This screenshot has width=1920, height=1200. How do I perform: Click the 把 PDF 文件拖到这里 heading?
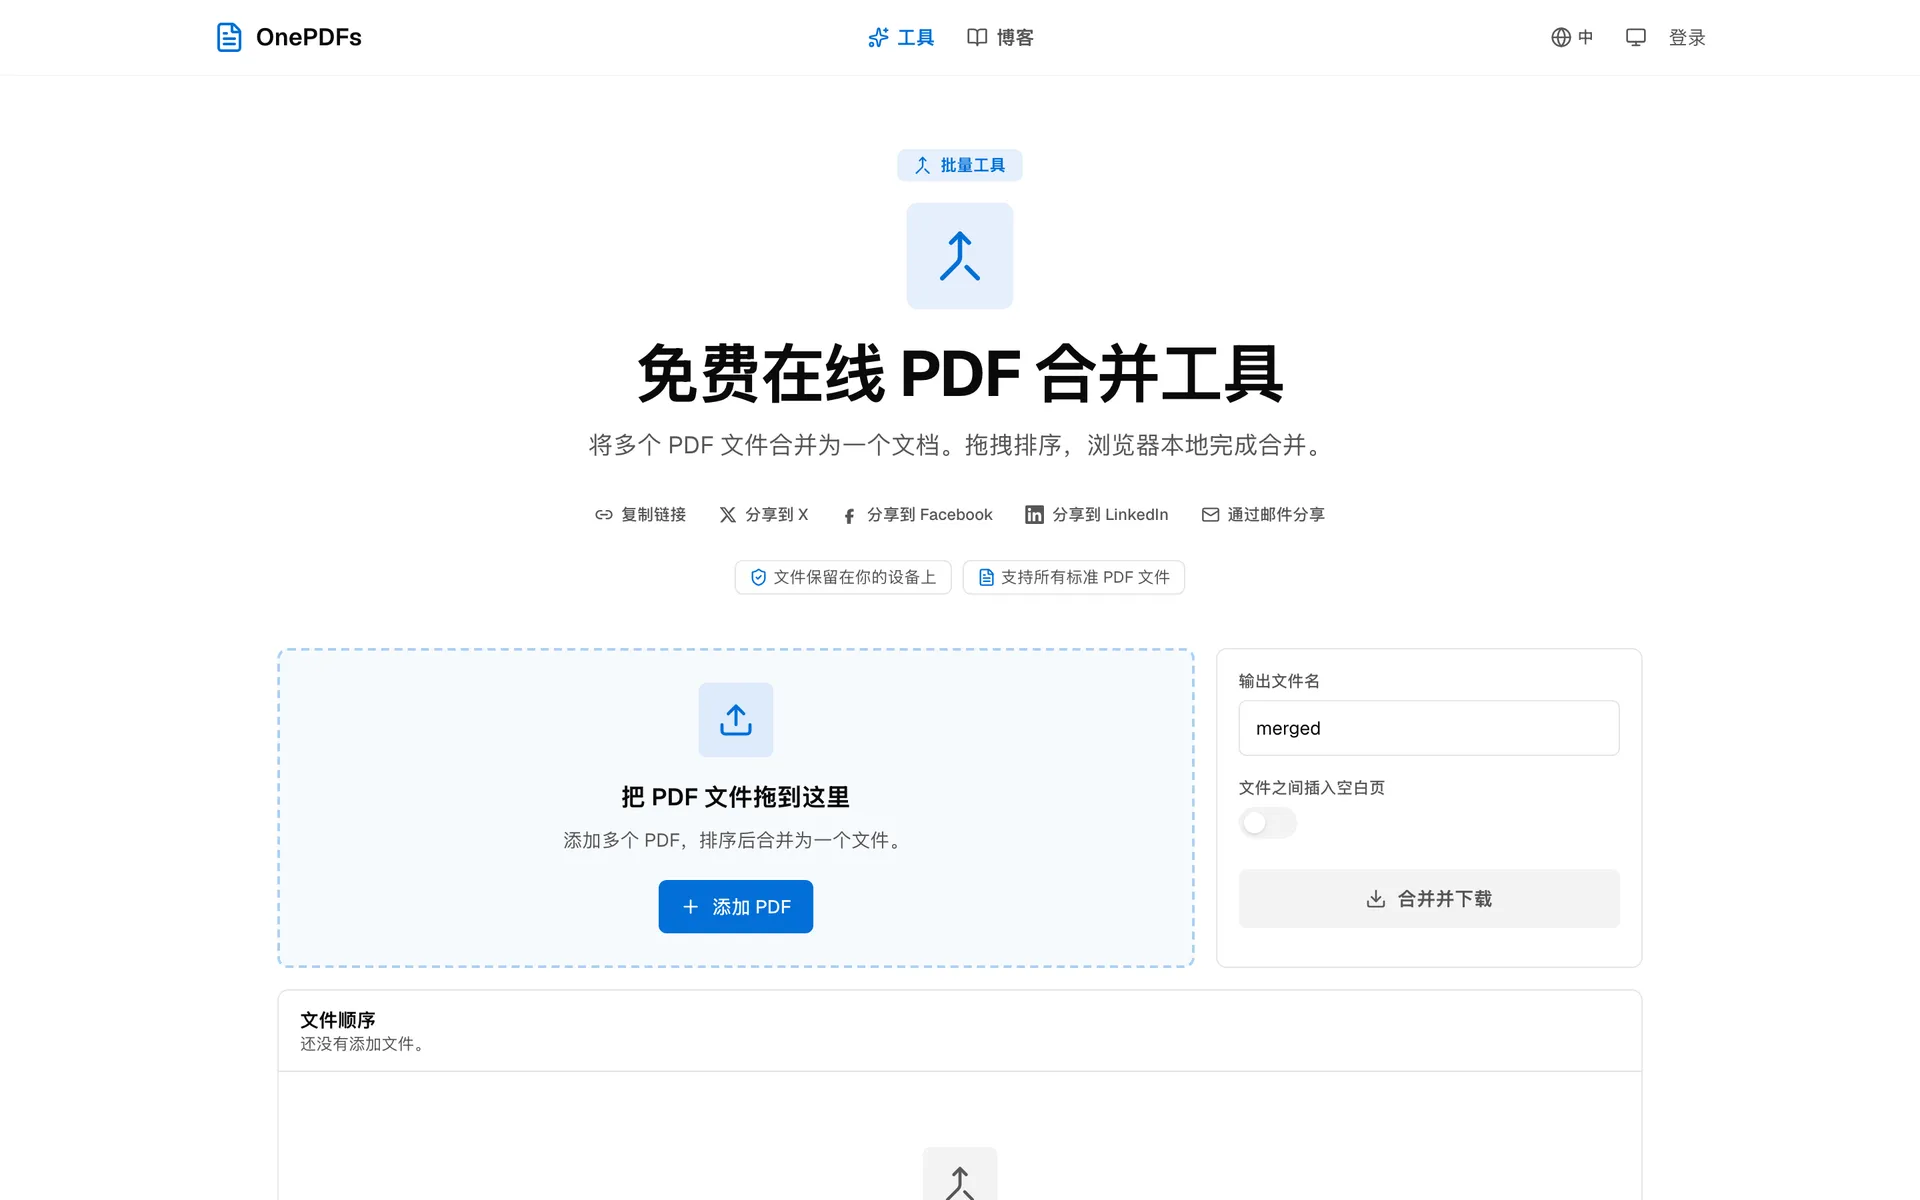click(x=736, y=797)
